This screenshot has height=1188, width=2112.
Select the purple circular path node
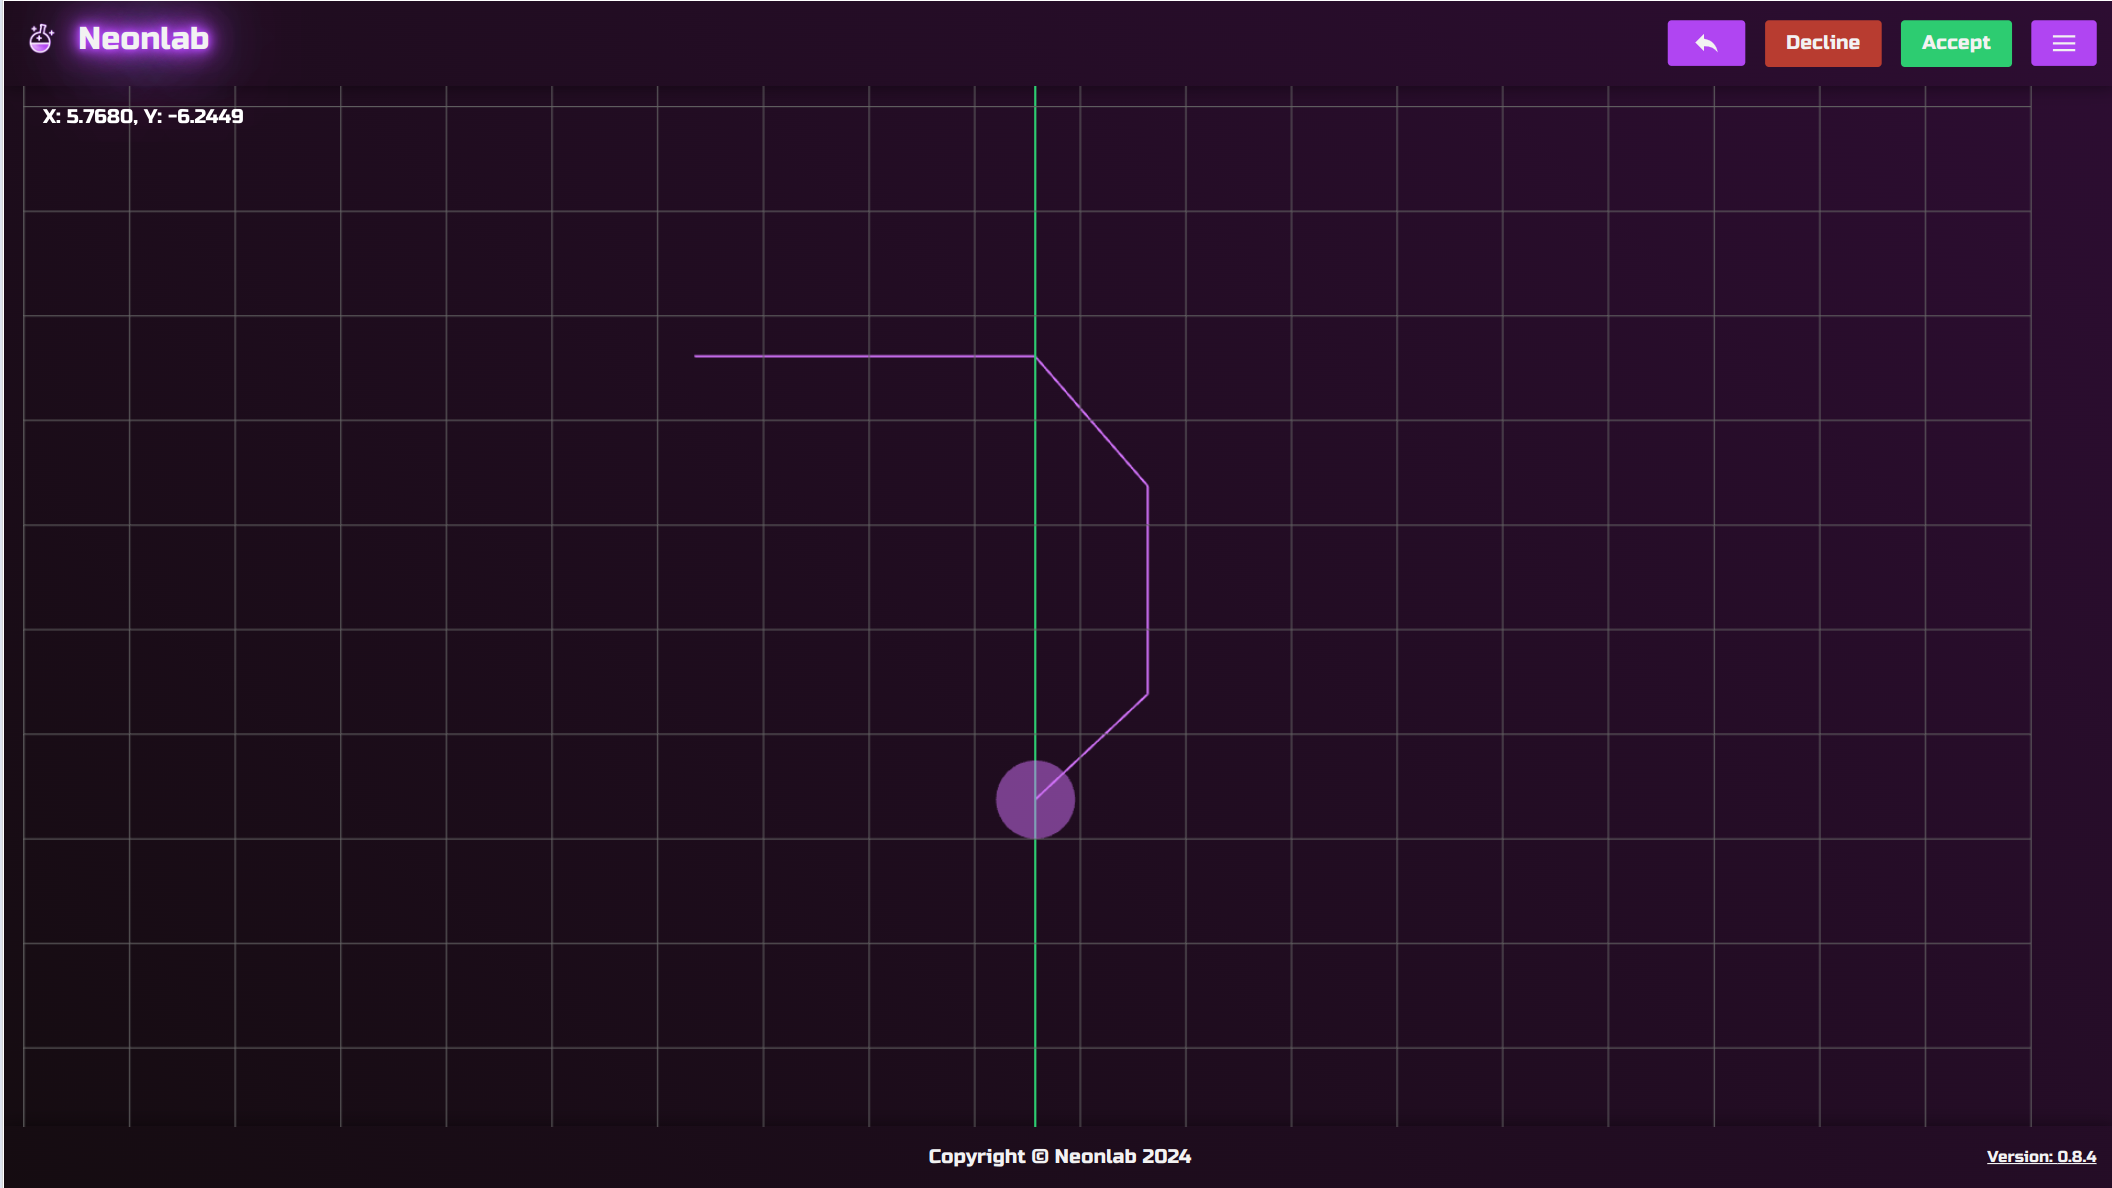click(1036, 798)
